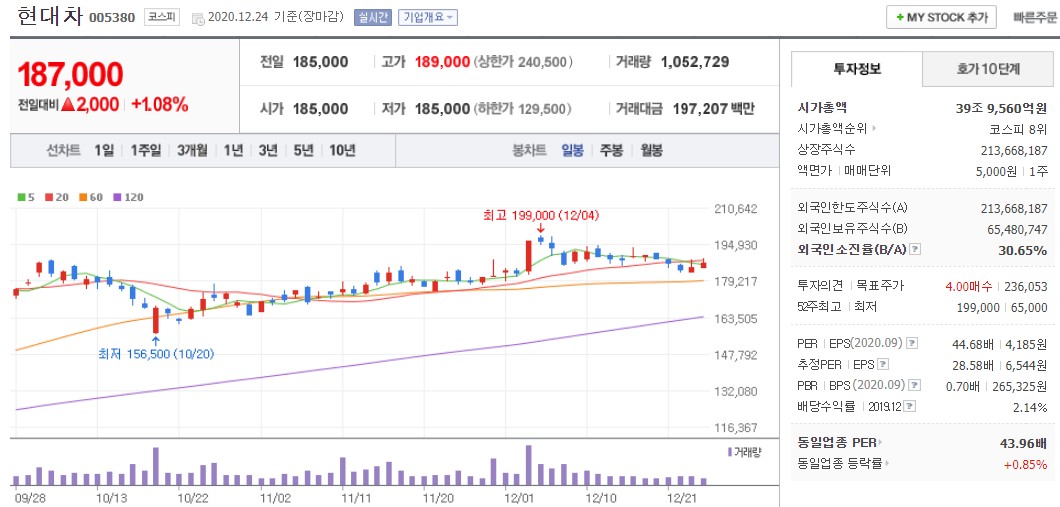Select the 10년 line chart period

(342, 150)
